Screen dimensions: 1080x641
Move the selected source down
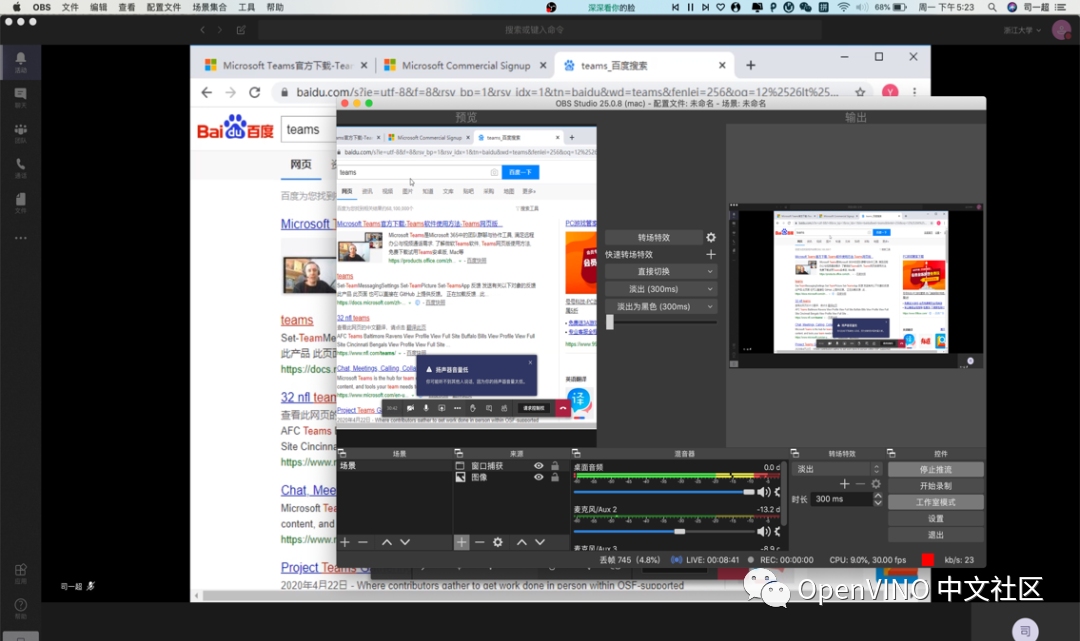coord(540,543)
